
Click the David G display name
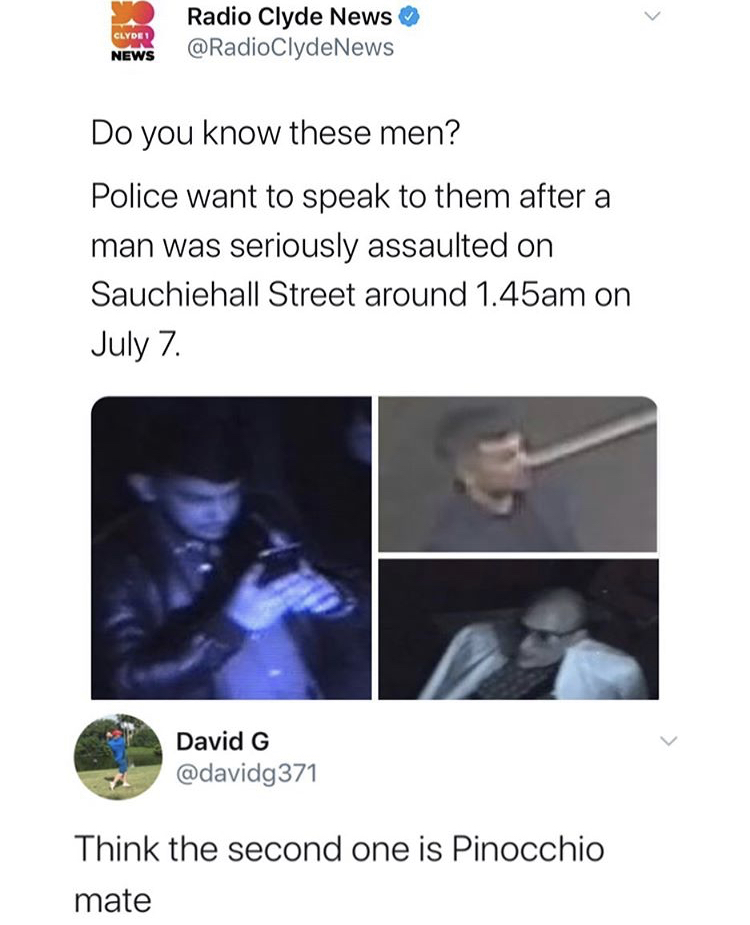point(223,741)
